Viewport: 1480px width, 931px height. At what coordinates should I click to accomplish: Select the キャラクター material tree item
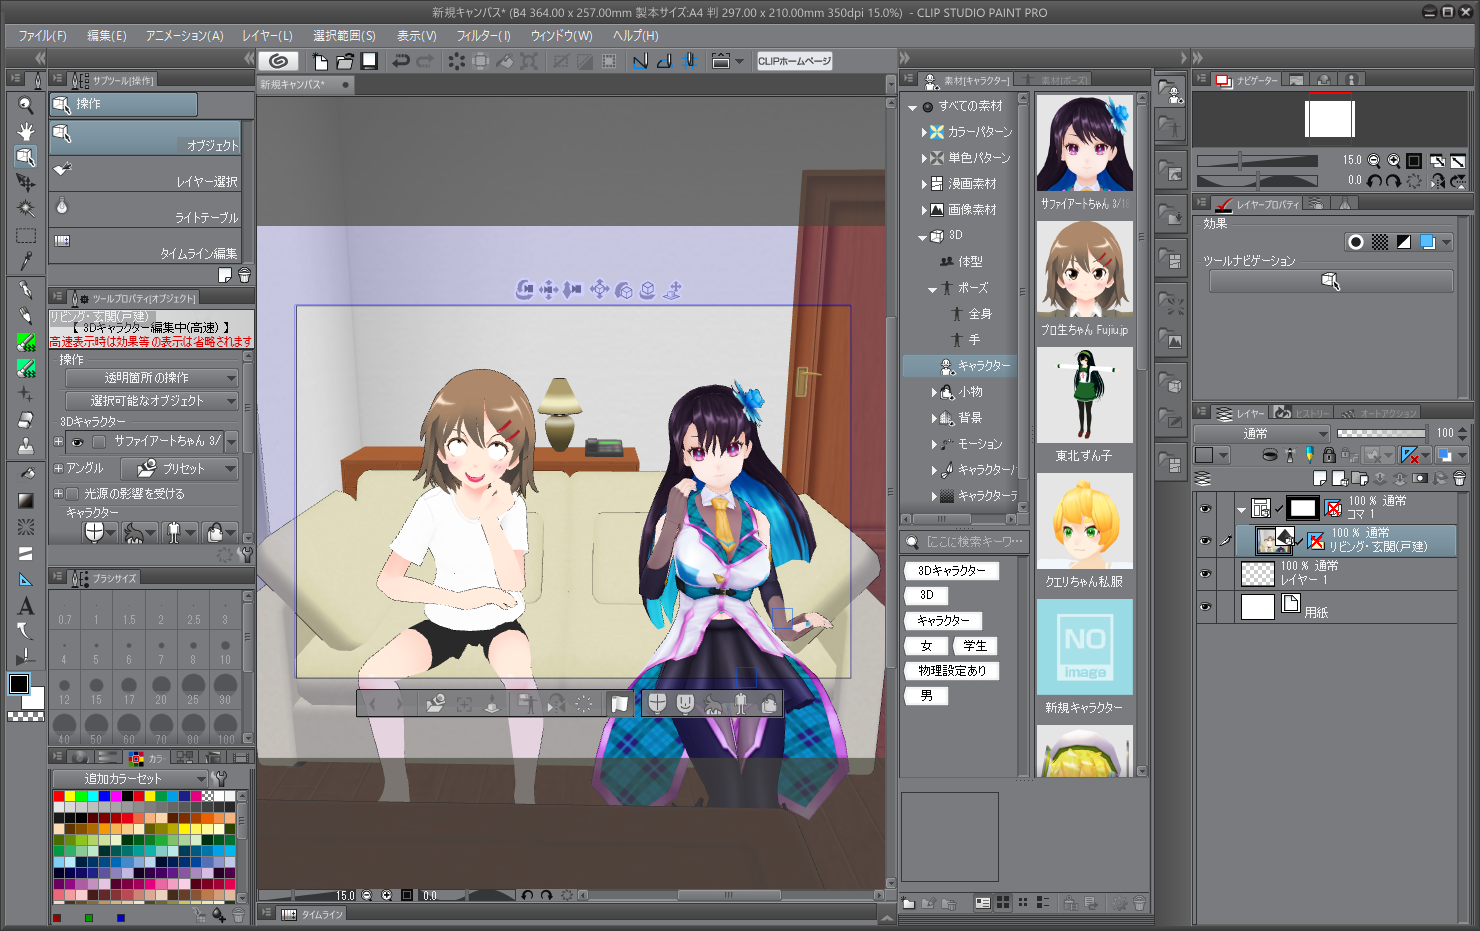[x=960, y=366]
